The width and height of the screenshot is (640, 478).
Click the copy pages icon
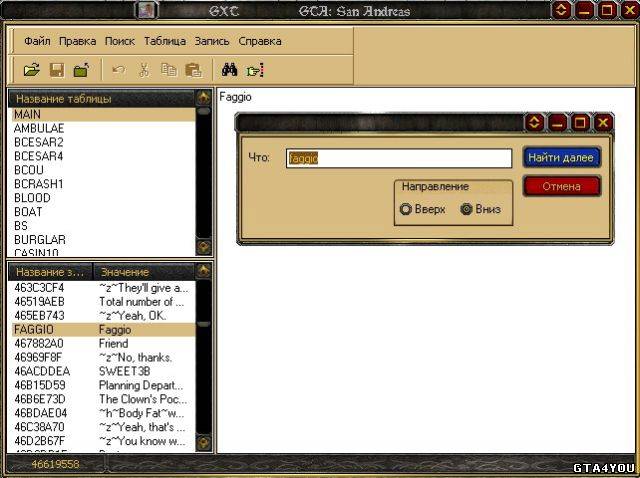(x=169, y=70)
